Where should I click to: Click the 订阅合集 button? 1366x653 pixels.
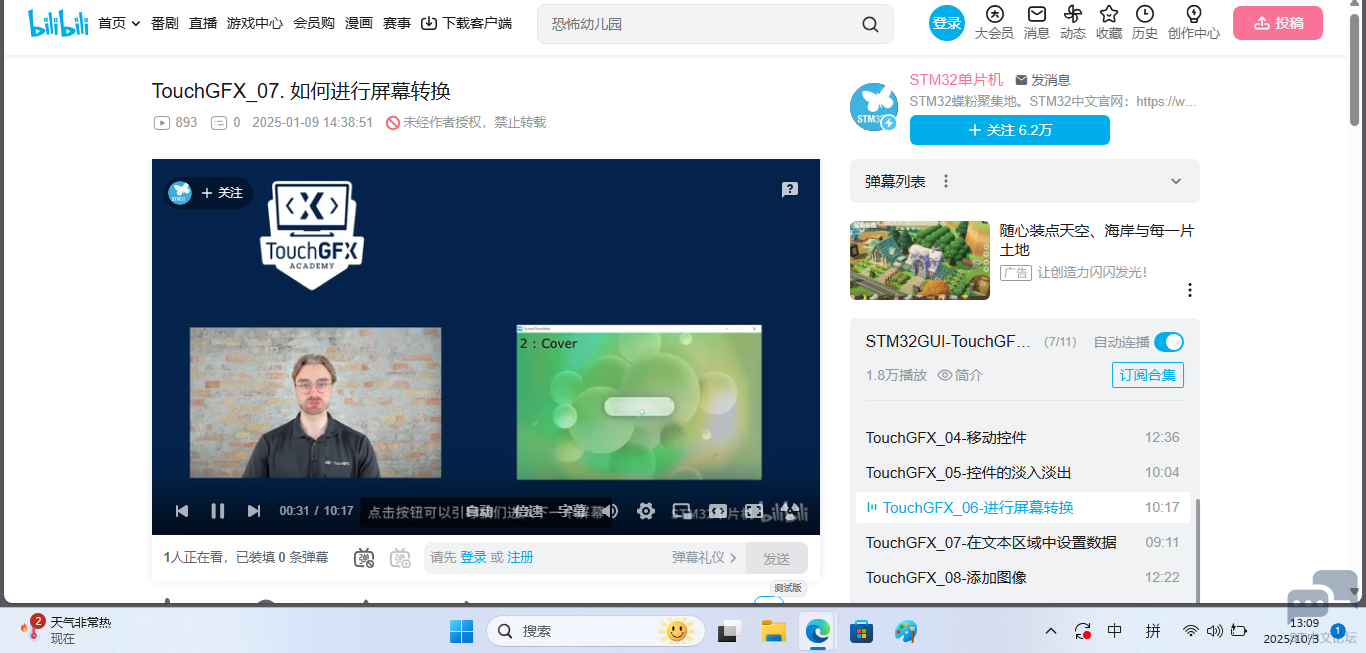pyautogui.click(x=1147, y=375)
